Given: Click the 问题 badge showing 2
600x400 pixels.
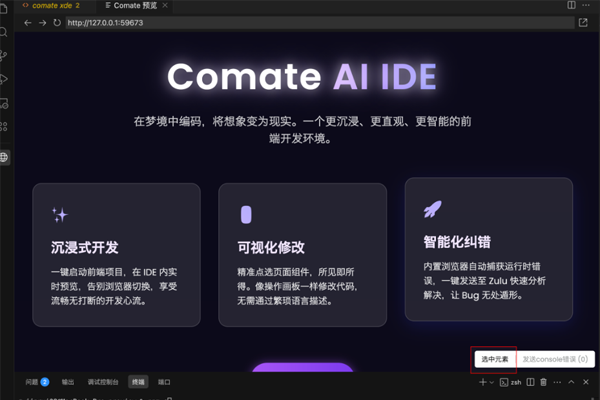Looking at the screenshot, I should tap(45, 382).
